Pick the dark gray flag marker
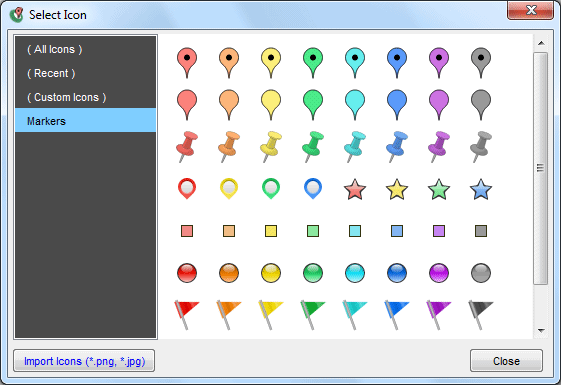 pyautogui.click(x=480, y=315)
